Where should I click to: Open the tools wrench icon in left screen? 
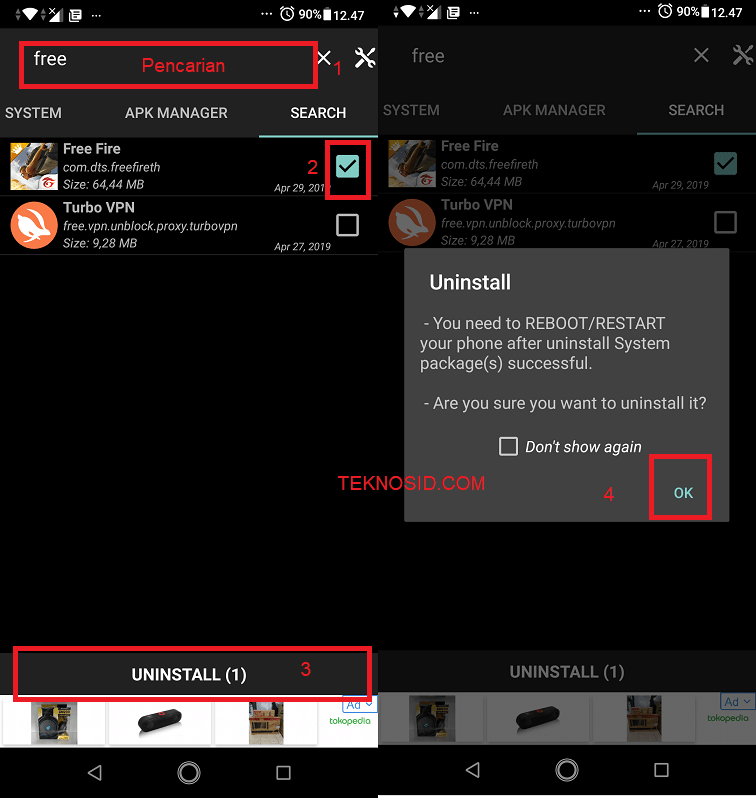click(x=365, y=58)
